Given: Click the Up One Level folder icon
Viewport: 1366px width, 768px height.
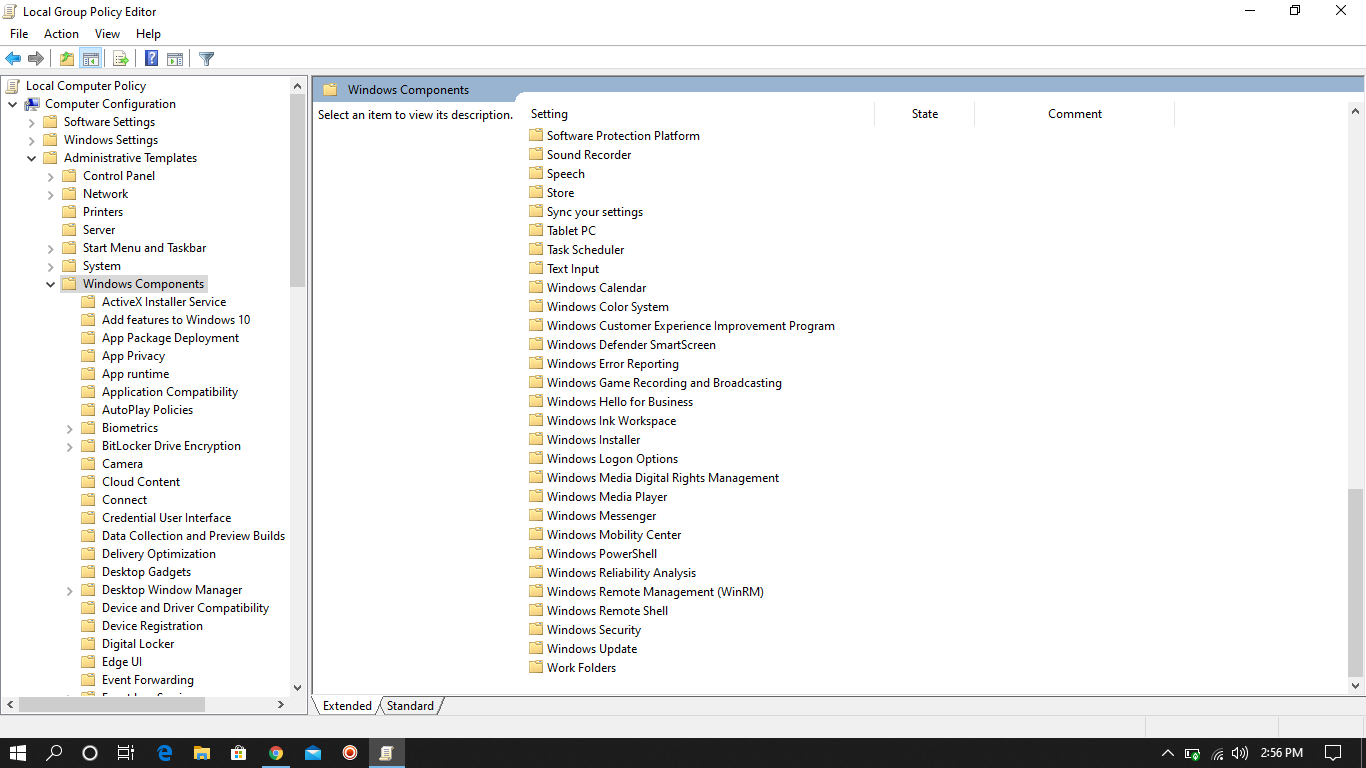Looking at the screenshot, I should pos(66,59).
